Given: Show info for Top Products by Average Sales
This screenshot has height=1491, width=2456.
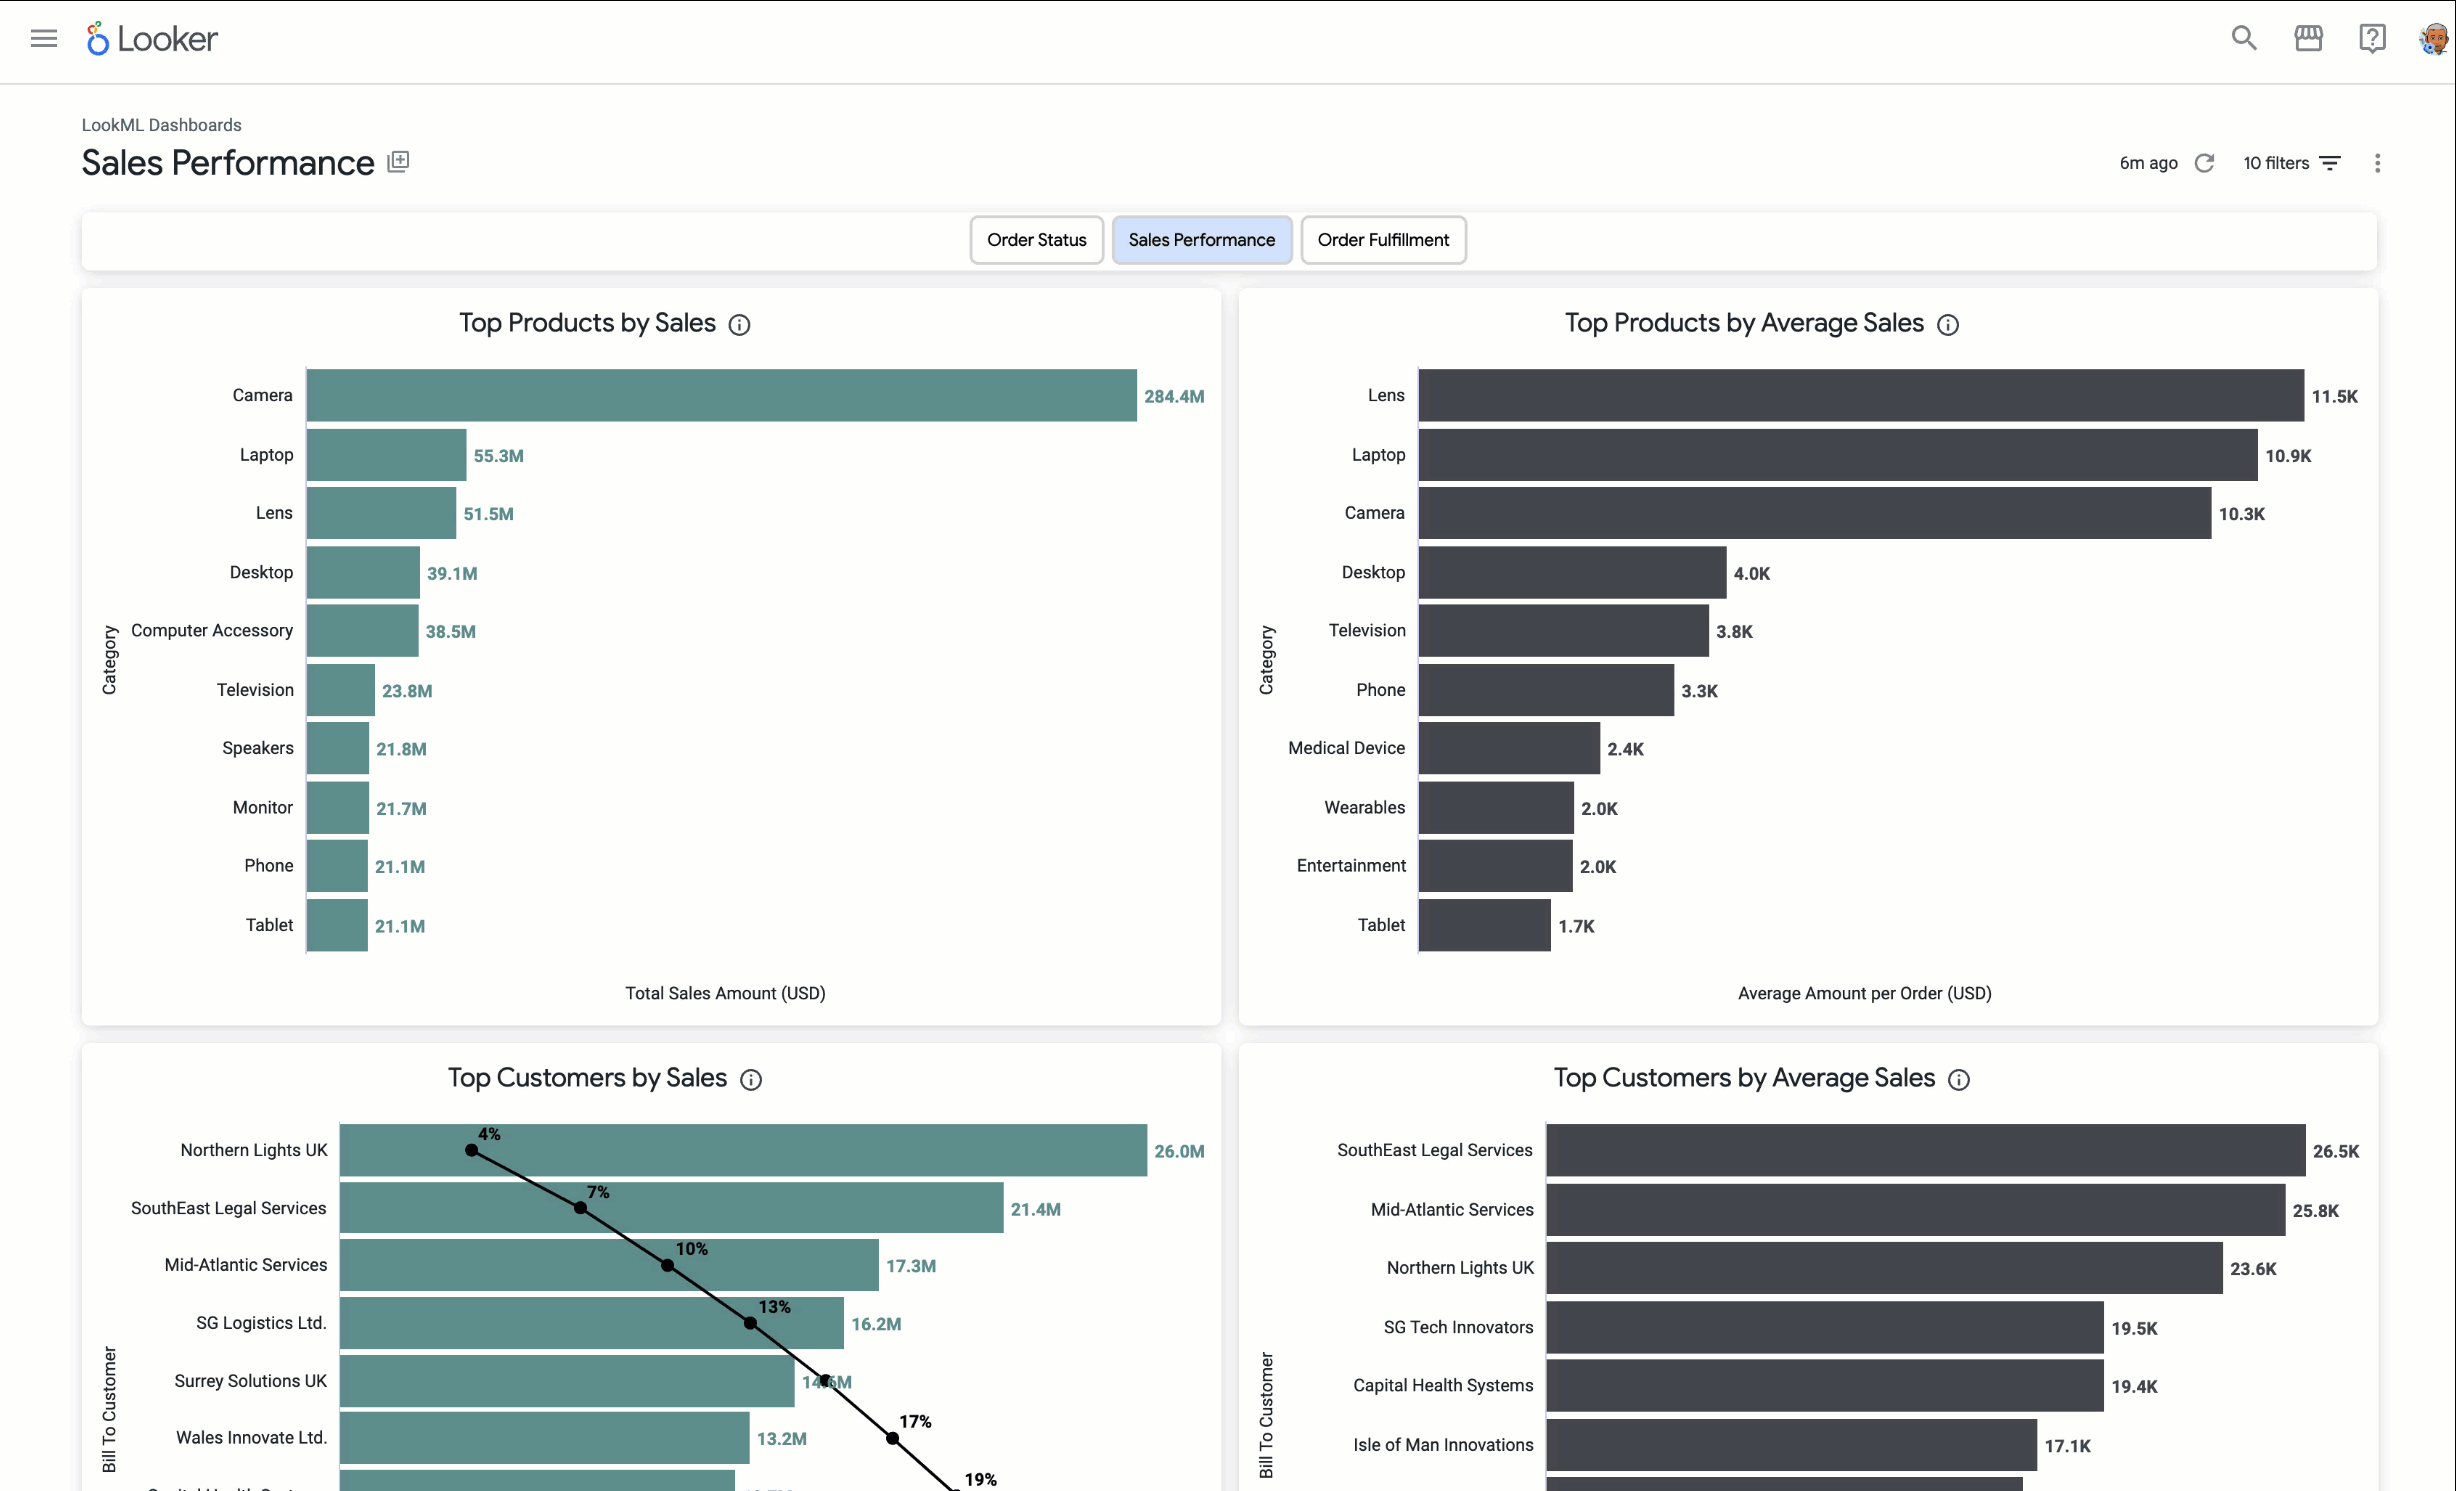Looking at the screenshot, I should coord(1948,325).
